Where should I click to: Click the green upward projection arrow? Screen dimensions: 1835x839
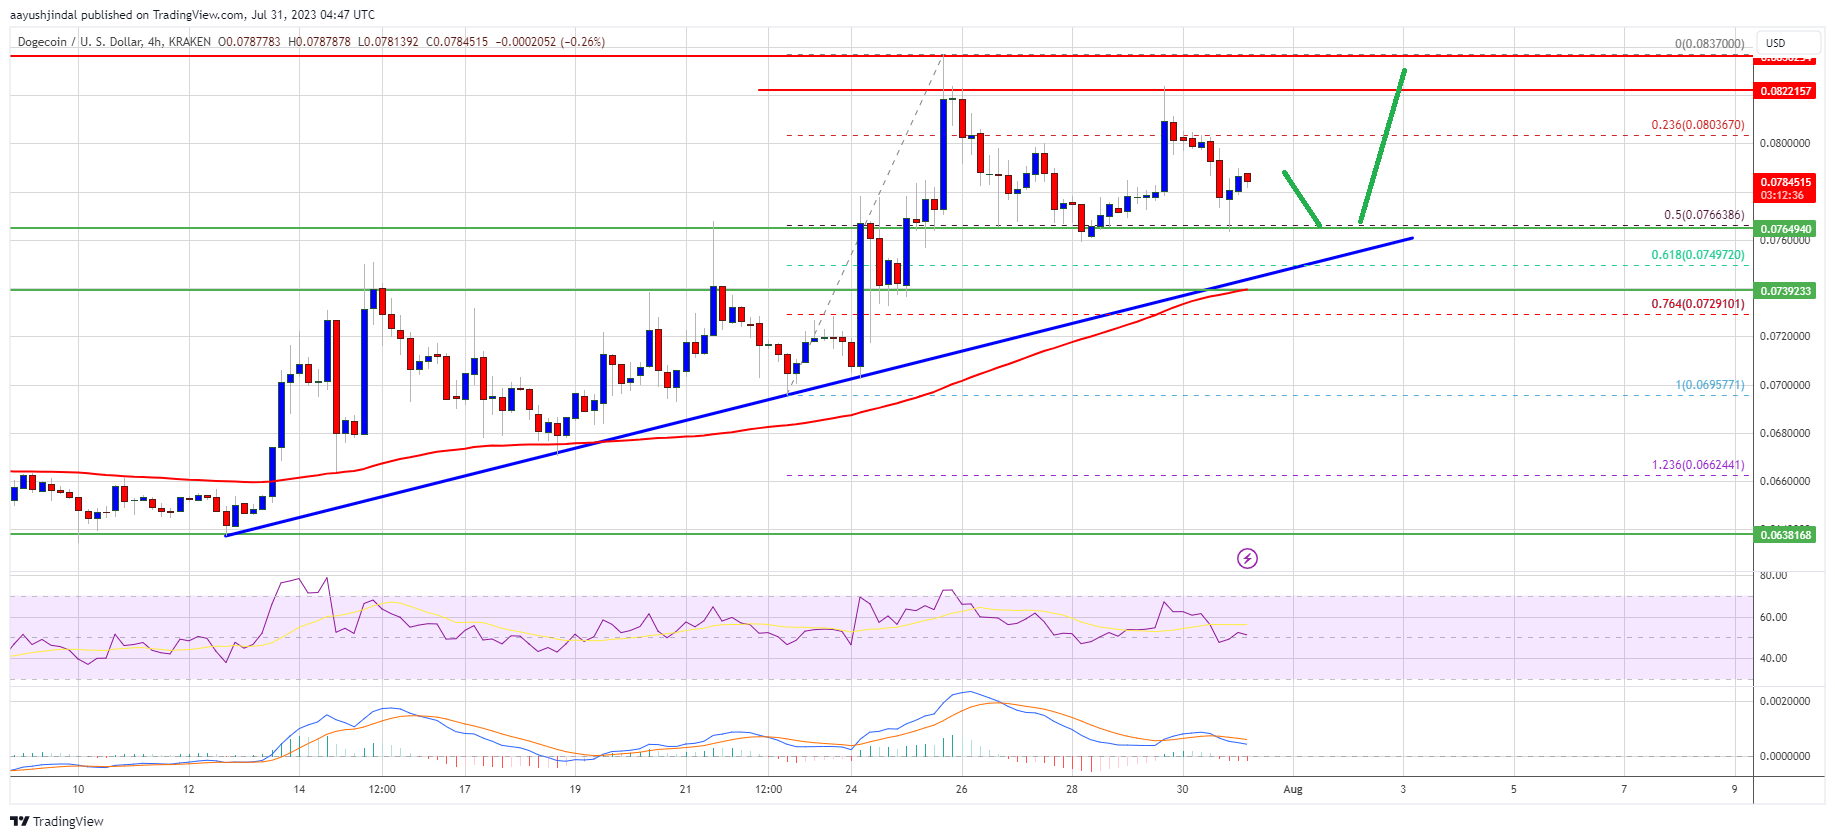tap(1383, 145)
